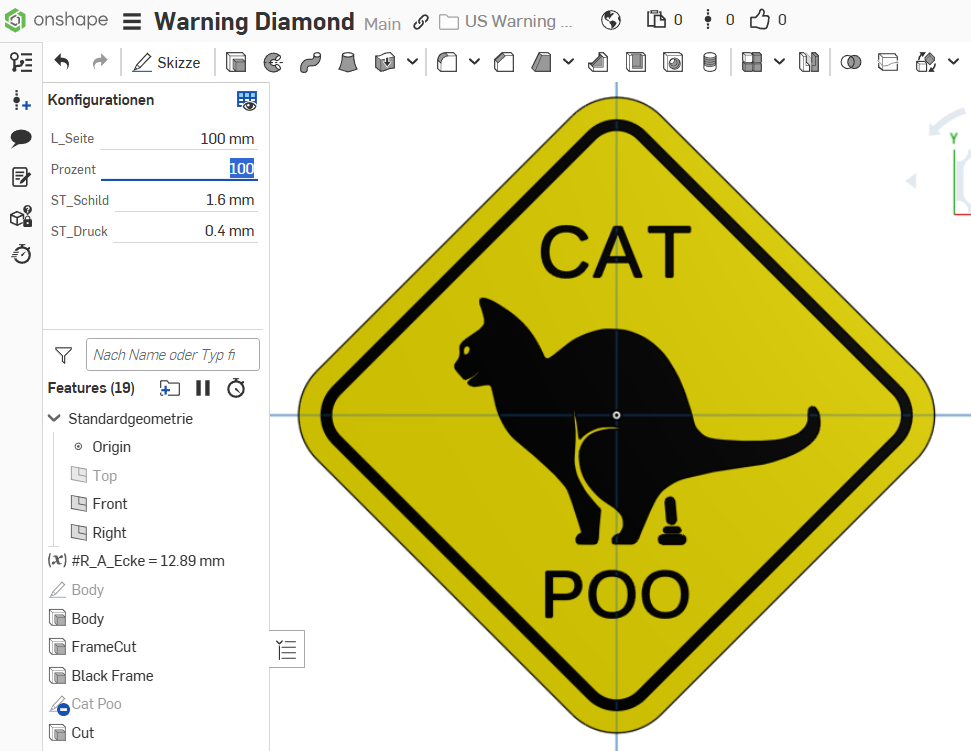
Task: Click the copies count icon
Action: pyautogui.click(x=656, y=20)
